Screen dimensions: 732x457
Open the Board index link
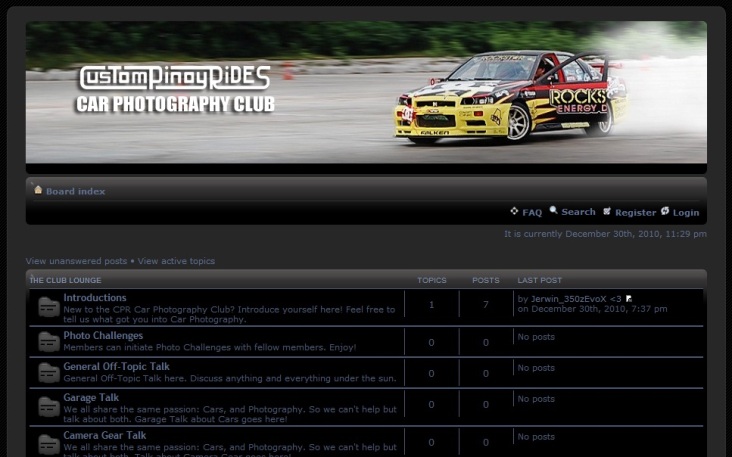pyautogui.click(x=75, y=191)
